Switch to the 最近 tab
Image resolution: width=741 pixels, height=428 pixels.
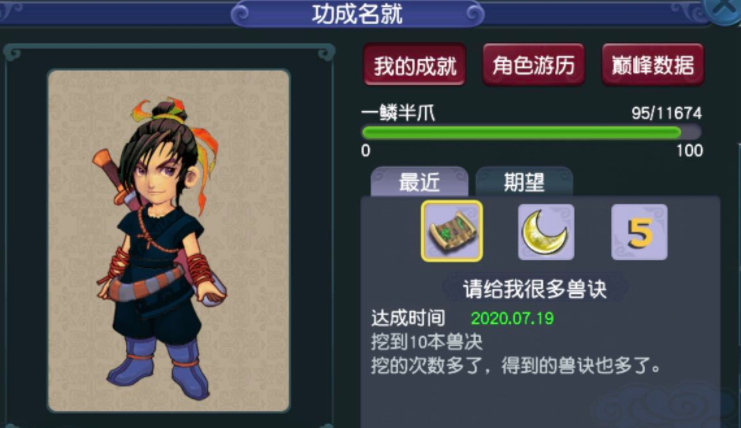tap(419, 182)
